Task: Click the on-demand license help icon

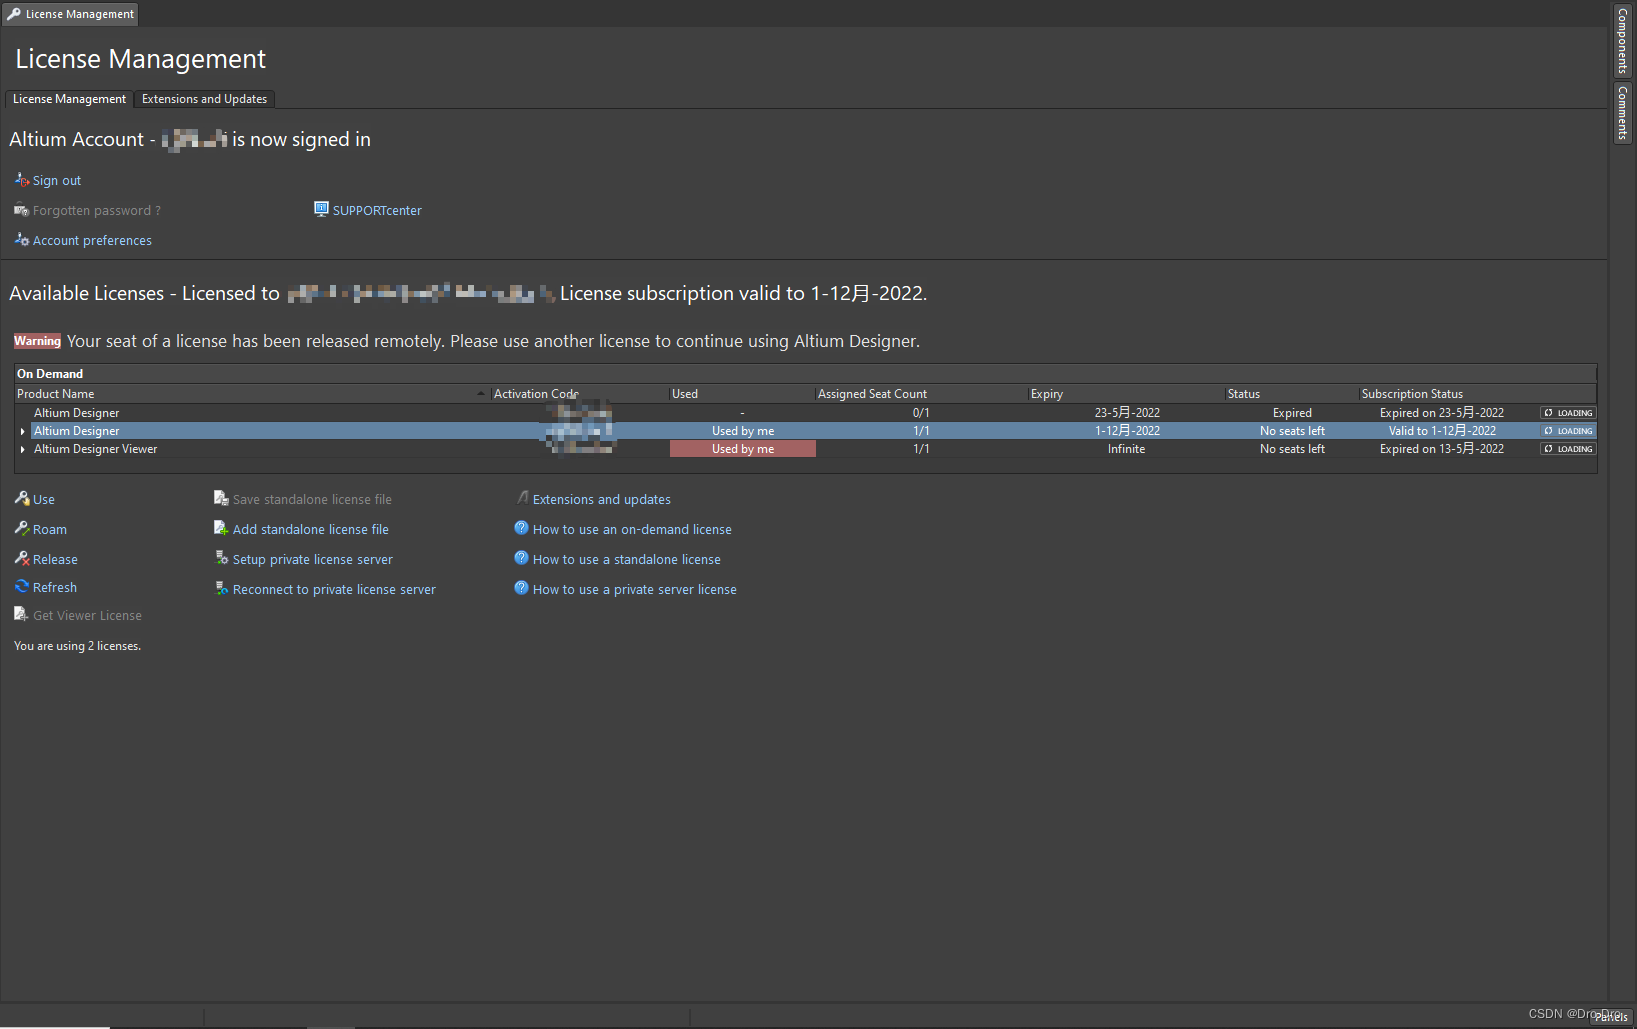Action: 521,528
